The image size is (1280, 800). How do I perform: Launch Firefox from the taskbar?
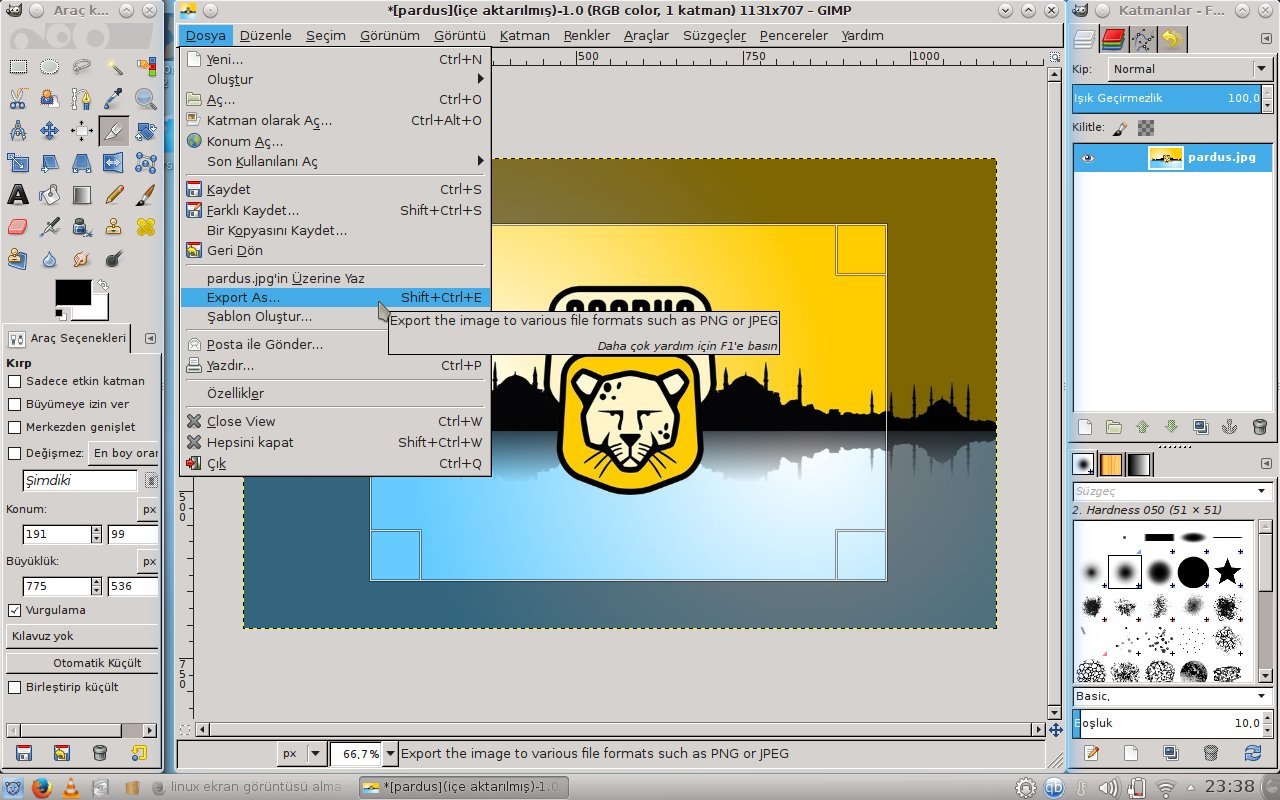(41, 787)
